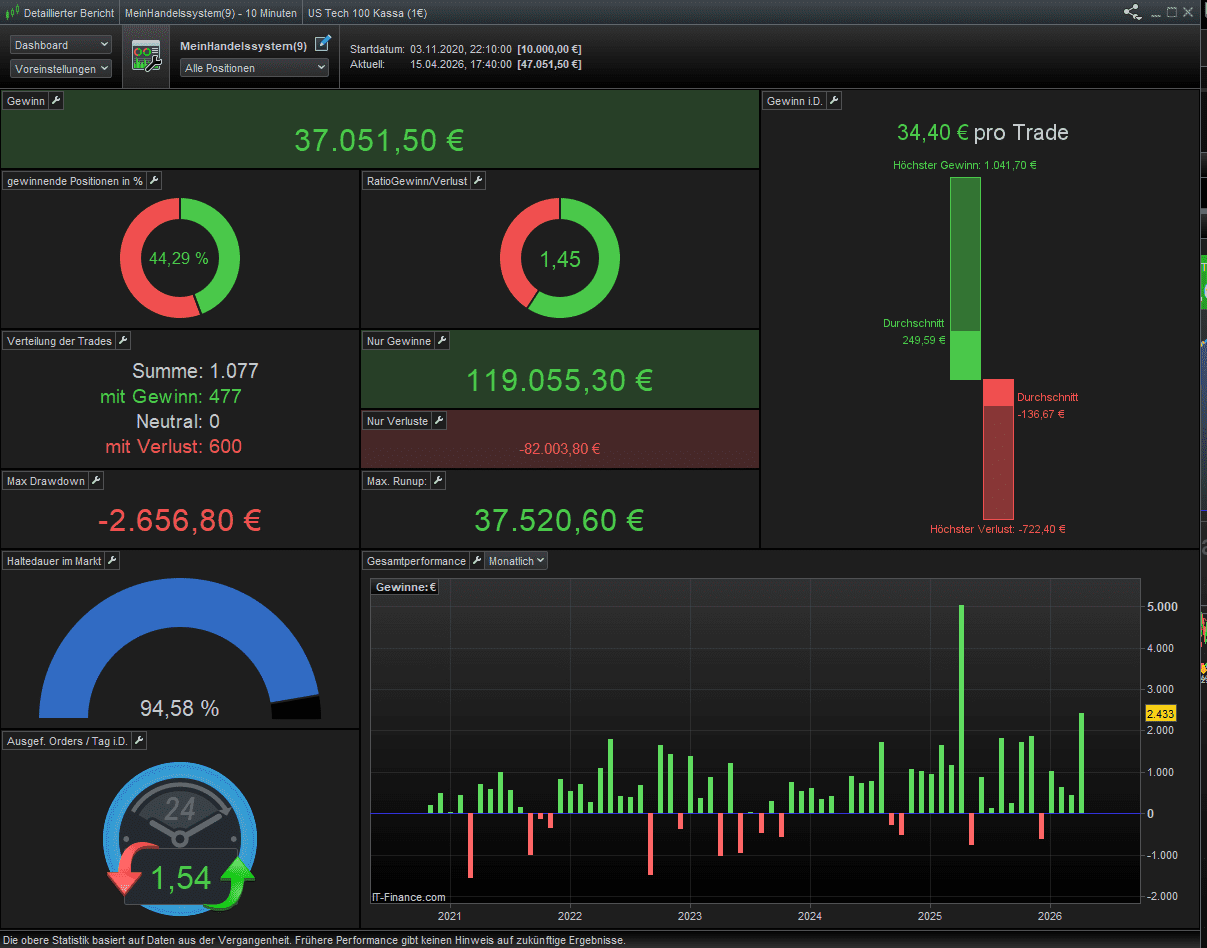The height and width of the screenshot is (948, 1207).
Task: Open Haltedauer im Markt wrench settings
Action: (x=112, y=561)
